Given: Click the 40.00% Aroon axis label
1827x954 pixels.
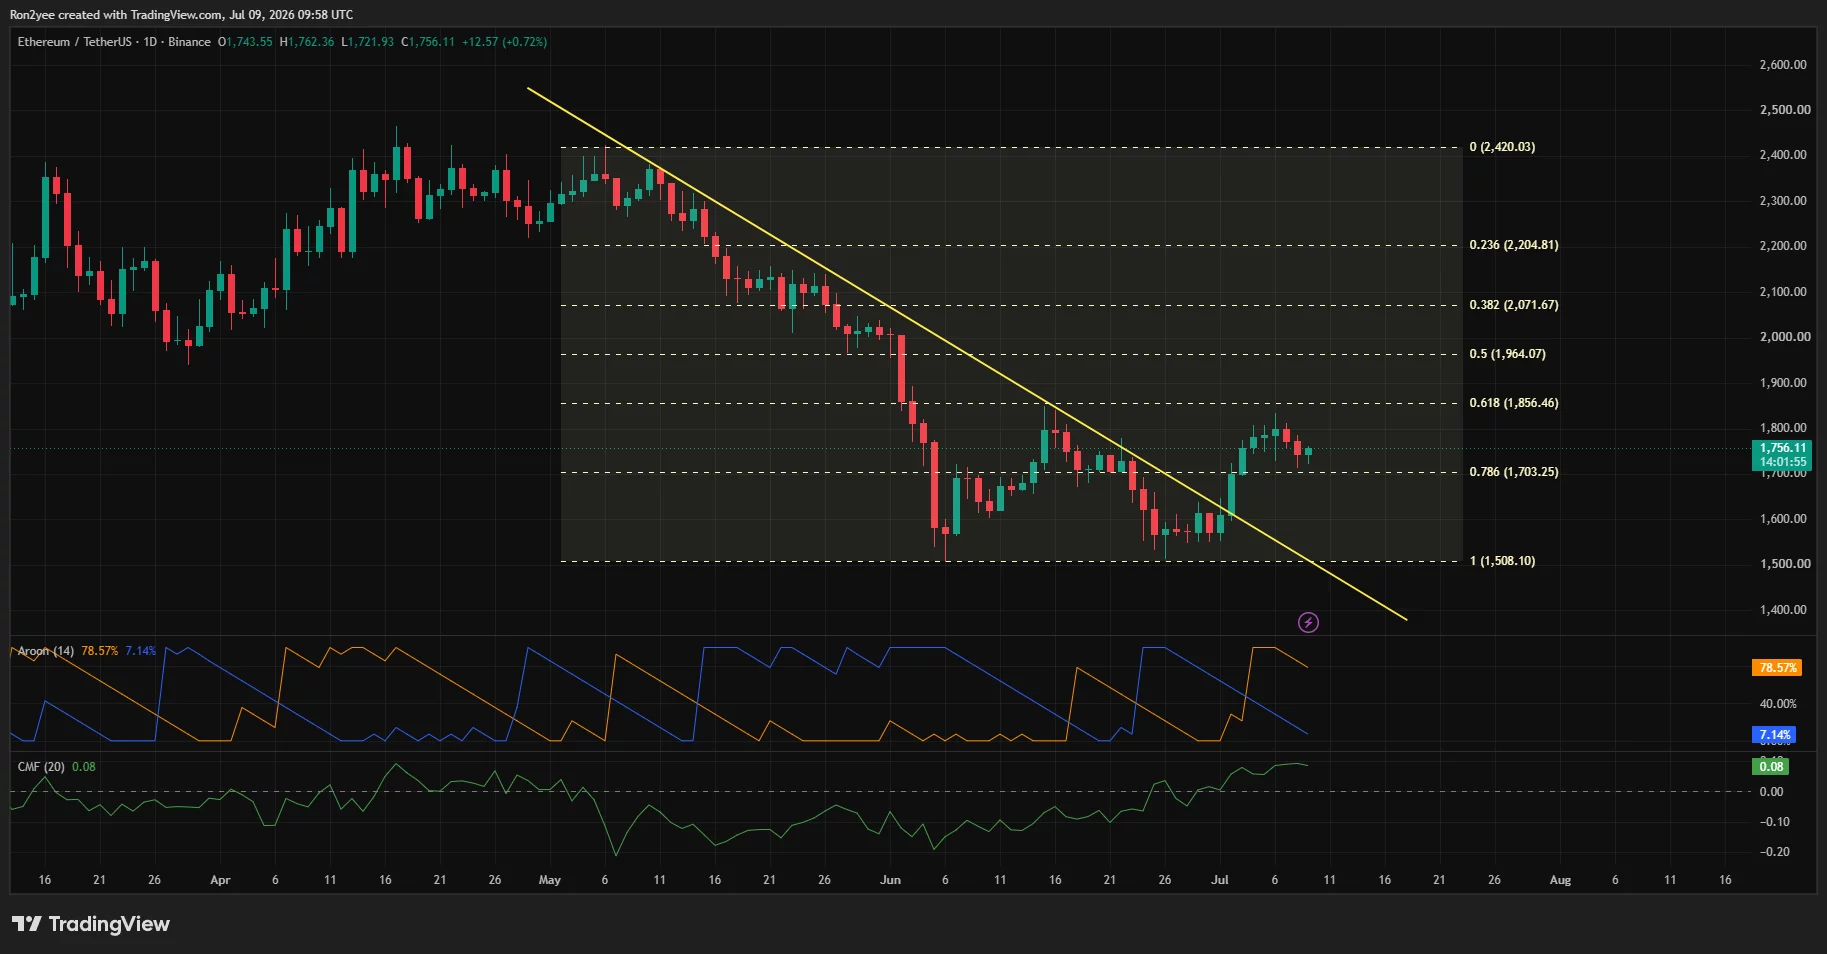Looking at the screenshot, I should [1778, 704].
